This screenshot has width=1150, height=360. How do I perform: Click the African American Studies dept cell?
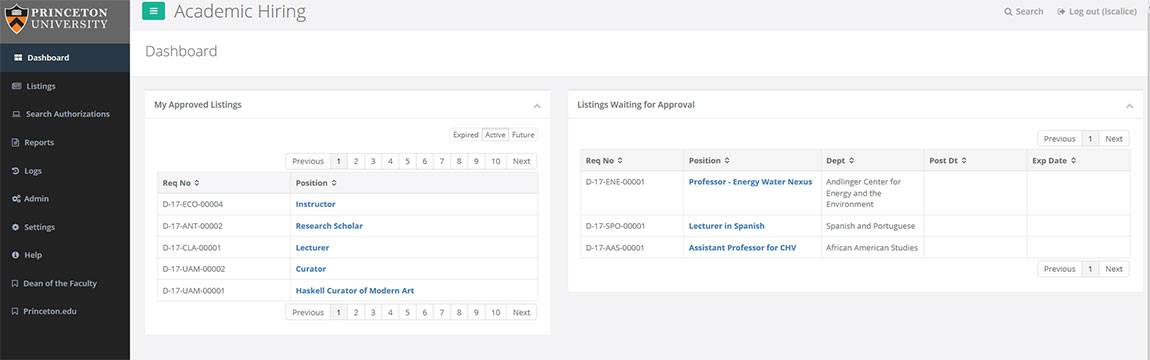pos(872,248)
